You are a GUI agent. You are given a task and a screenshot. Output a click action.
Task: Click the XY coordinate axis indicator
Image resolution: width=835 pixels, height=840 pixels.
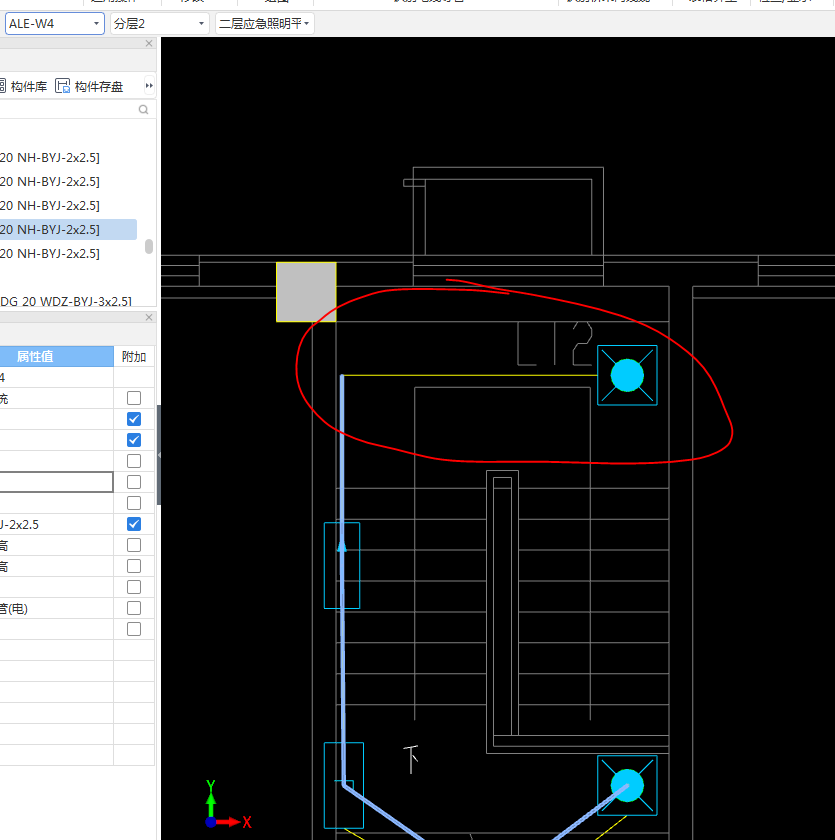[x=228, y=805]
